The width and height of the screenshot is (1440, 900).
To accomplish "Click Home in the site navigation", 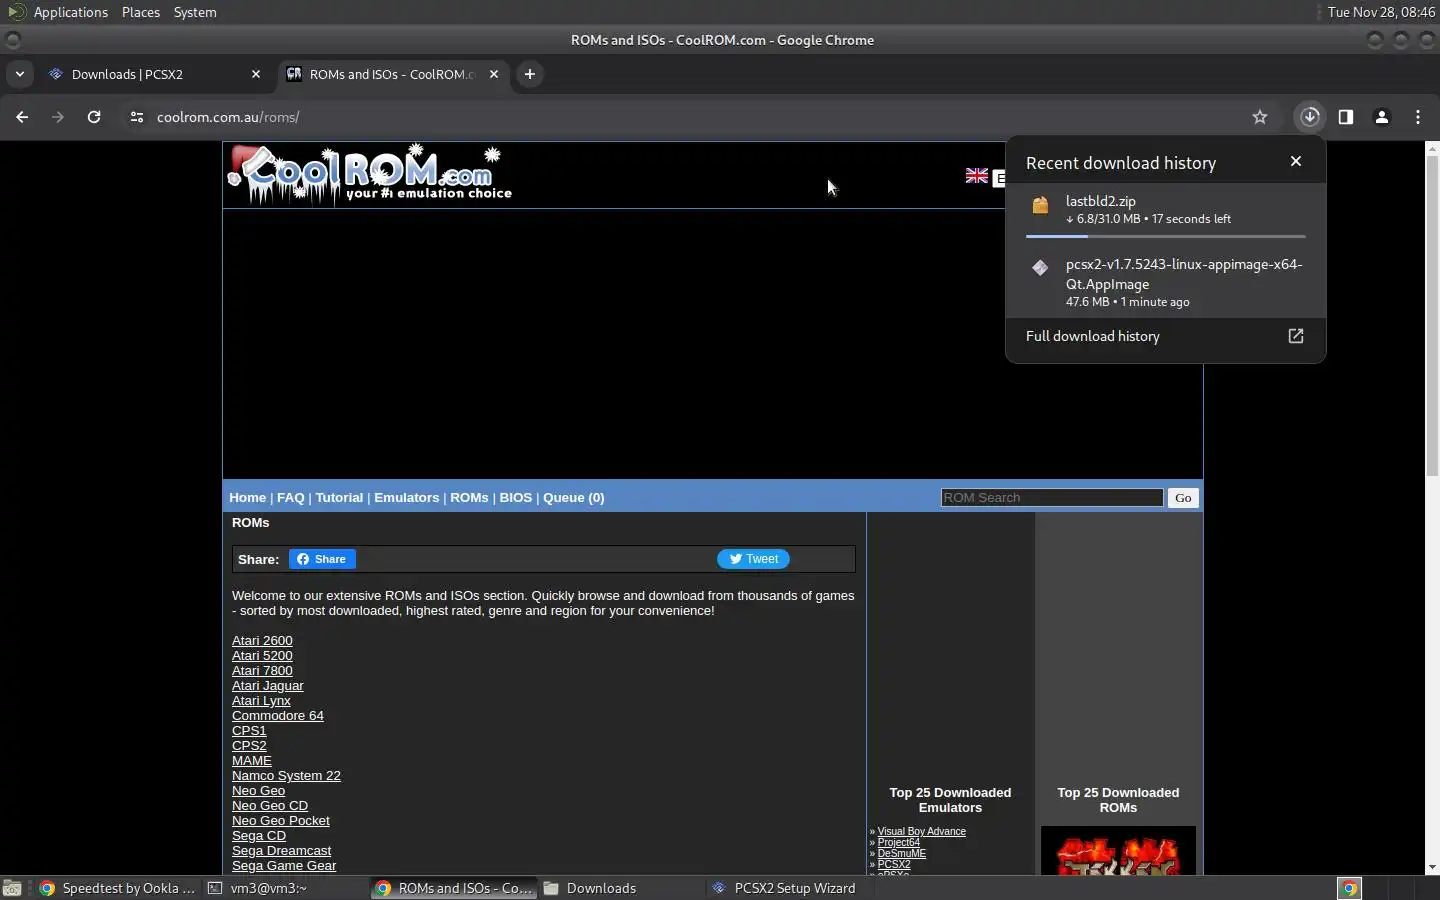I will pos(247,498).
